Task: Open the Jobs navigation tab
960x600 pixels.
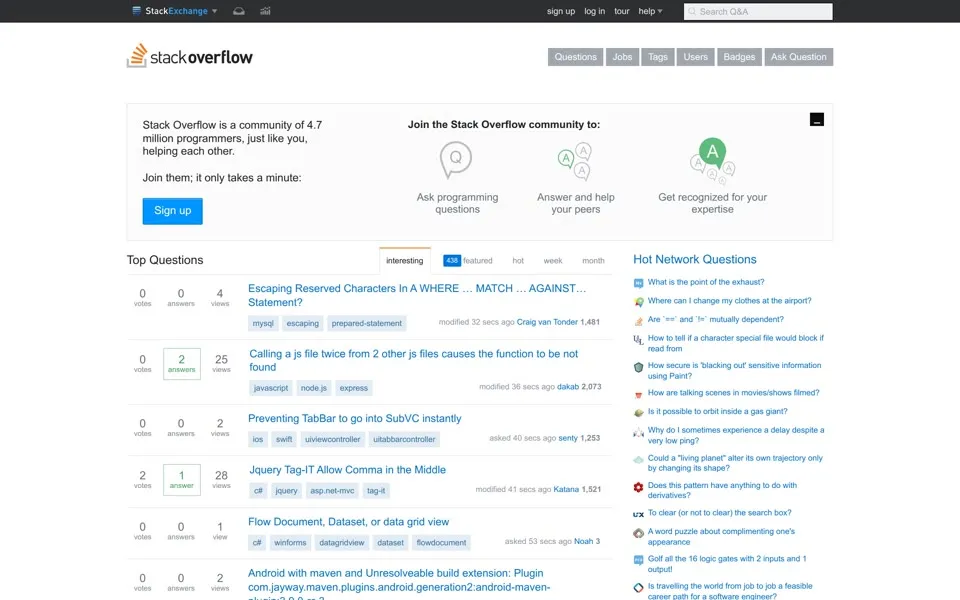Action: click(622, 57)
